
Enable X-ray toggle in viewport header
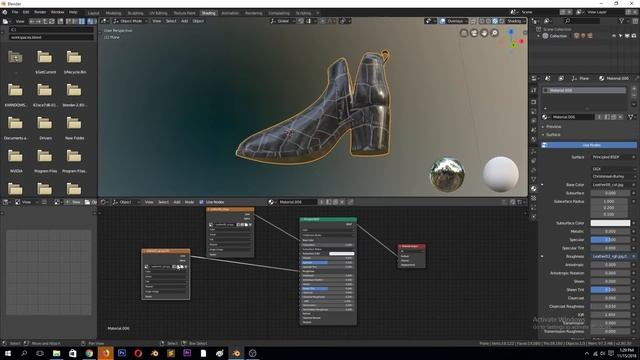click(x=473, y=21)
